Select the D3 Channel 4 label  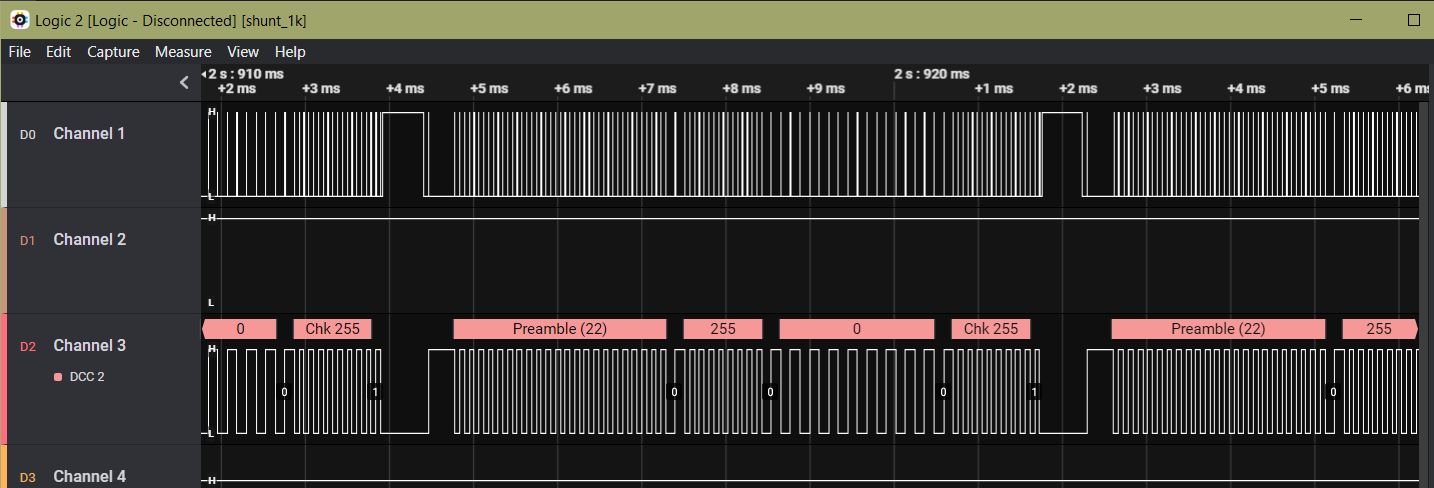pyautogui.click(x=89, y=476)
